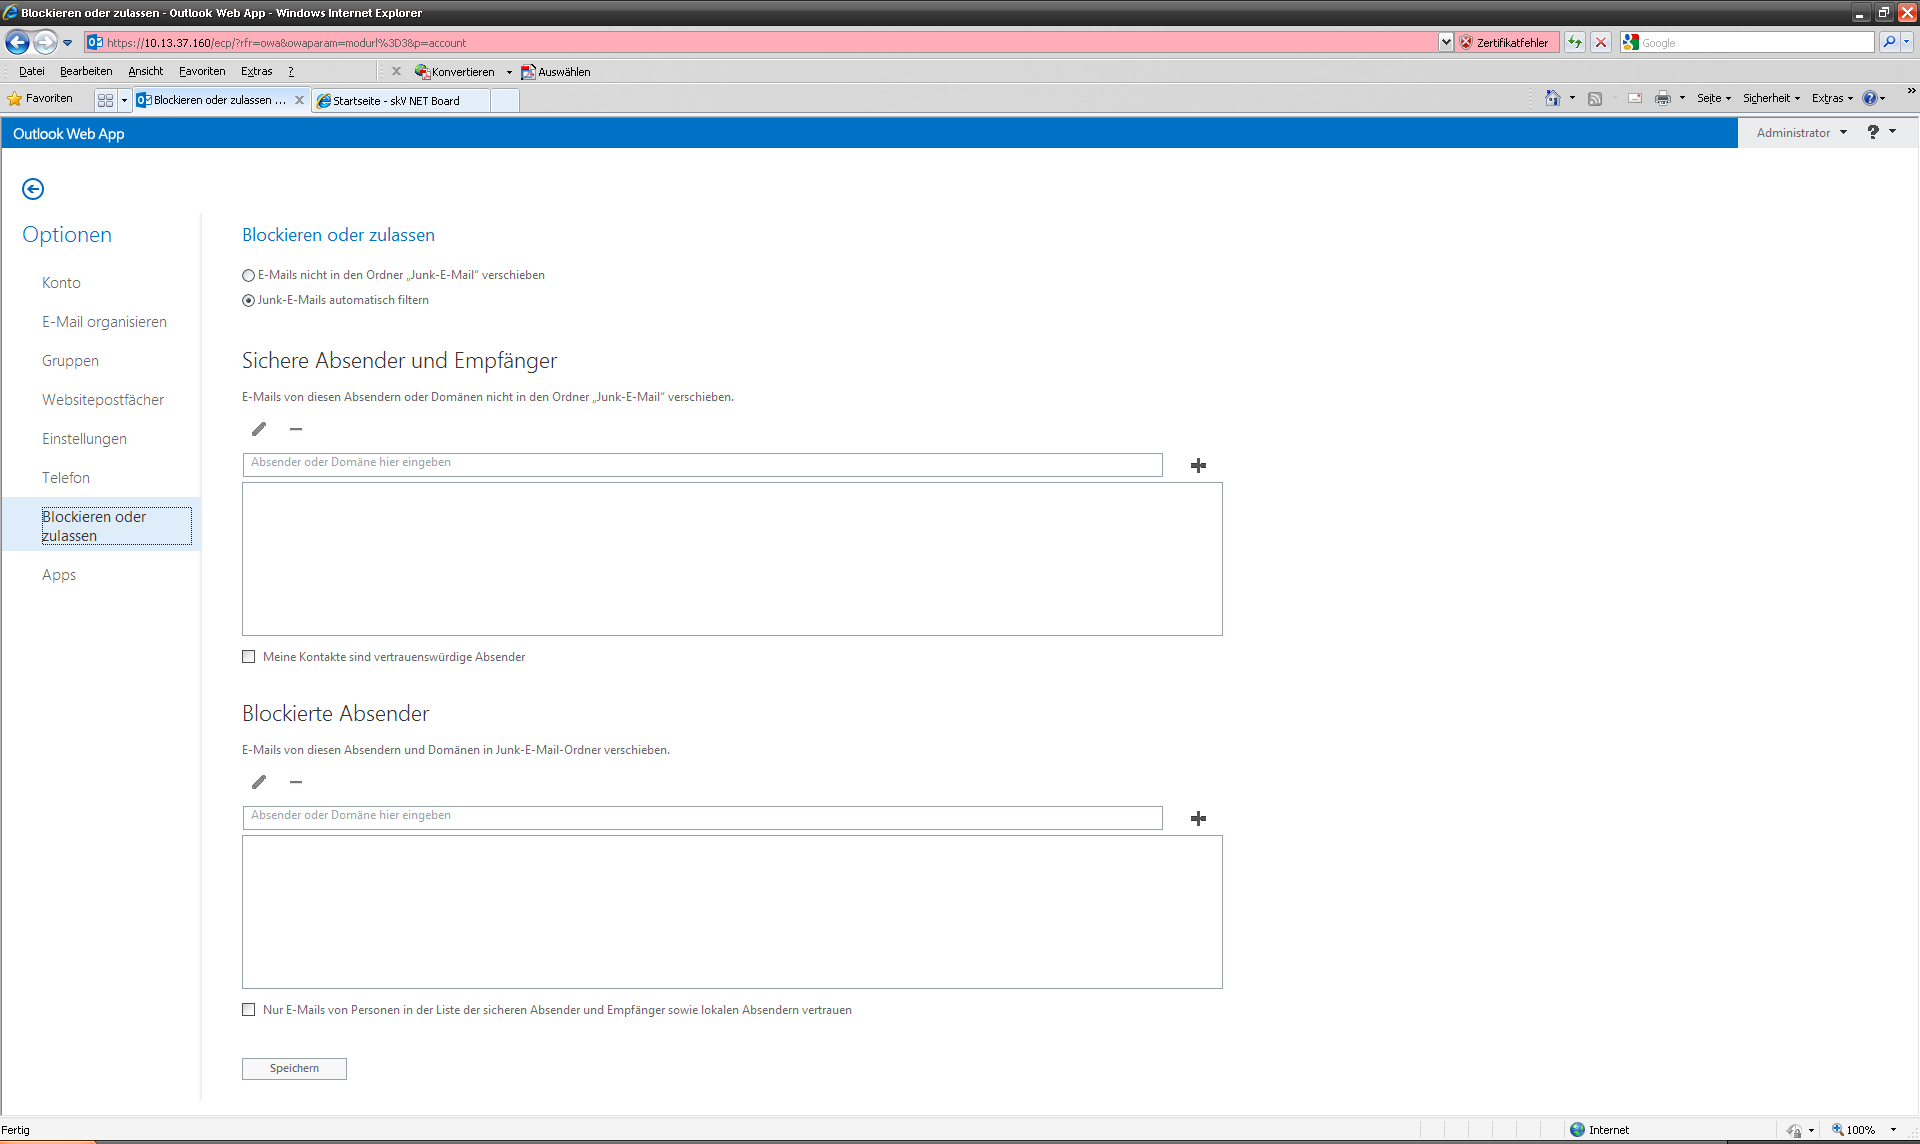Check 'Meine Kontakte sind vertrauenswürdige Absender'

(x=249, y=657)
